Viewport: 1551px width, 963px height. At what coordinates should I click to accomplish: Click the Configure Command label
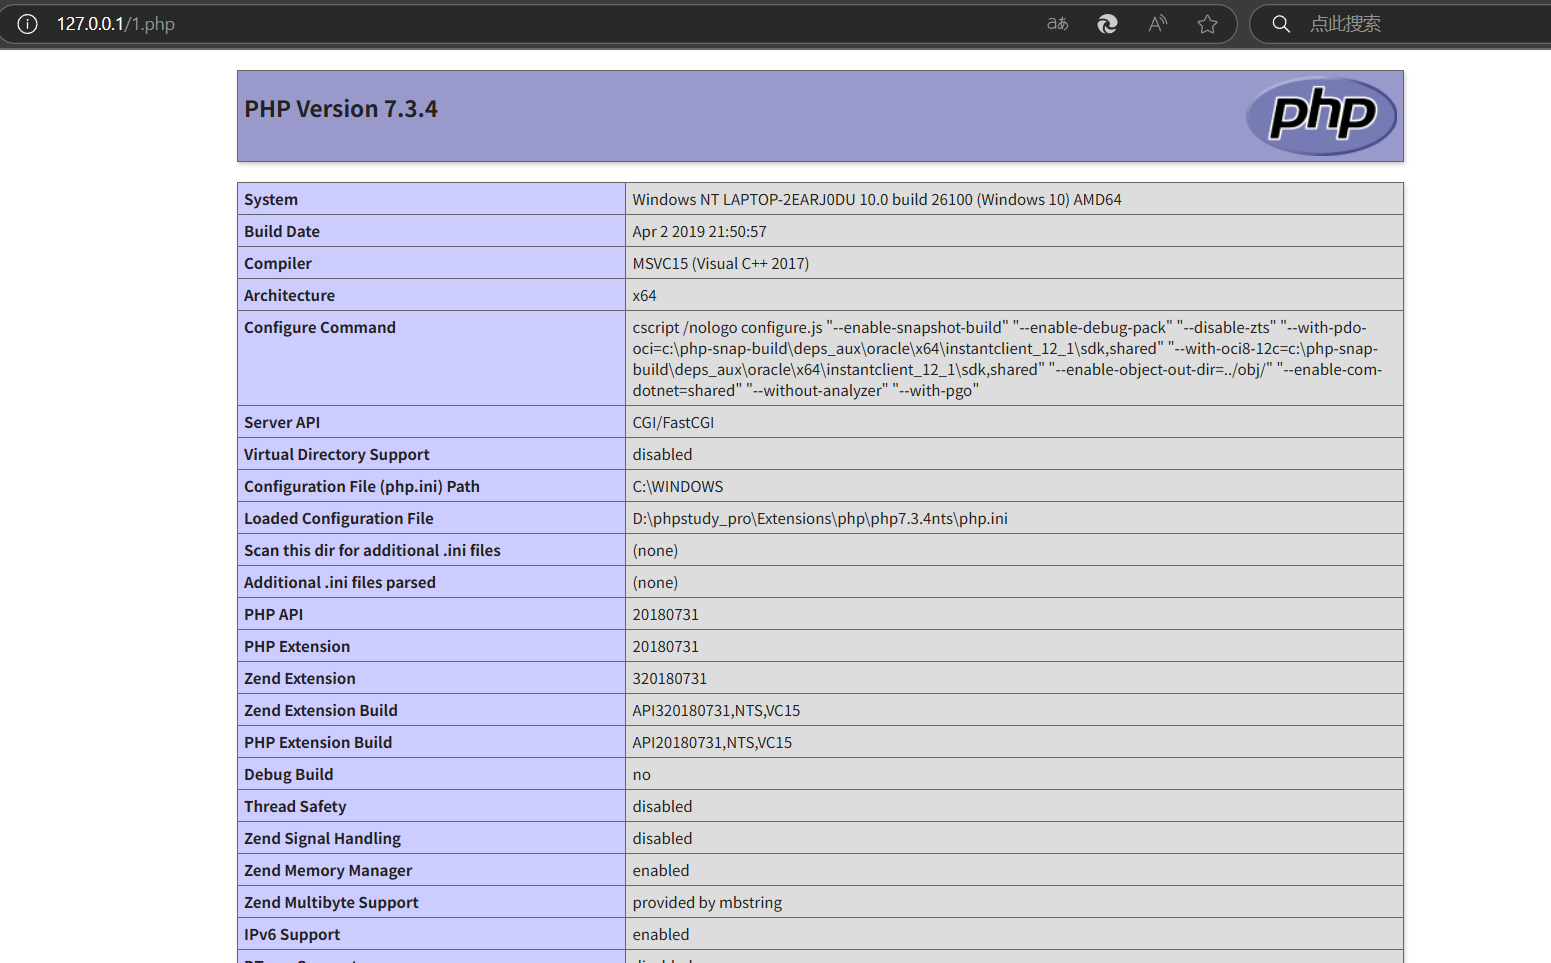(320, 327)
